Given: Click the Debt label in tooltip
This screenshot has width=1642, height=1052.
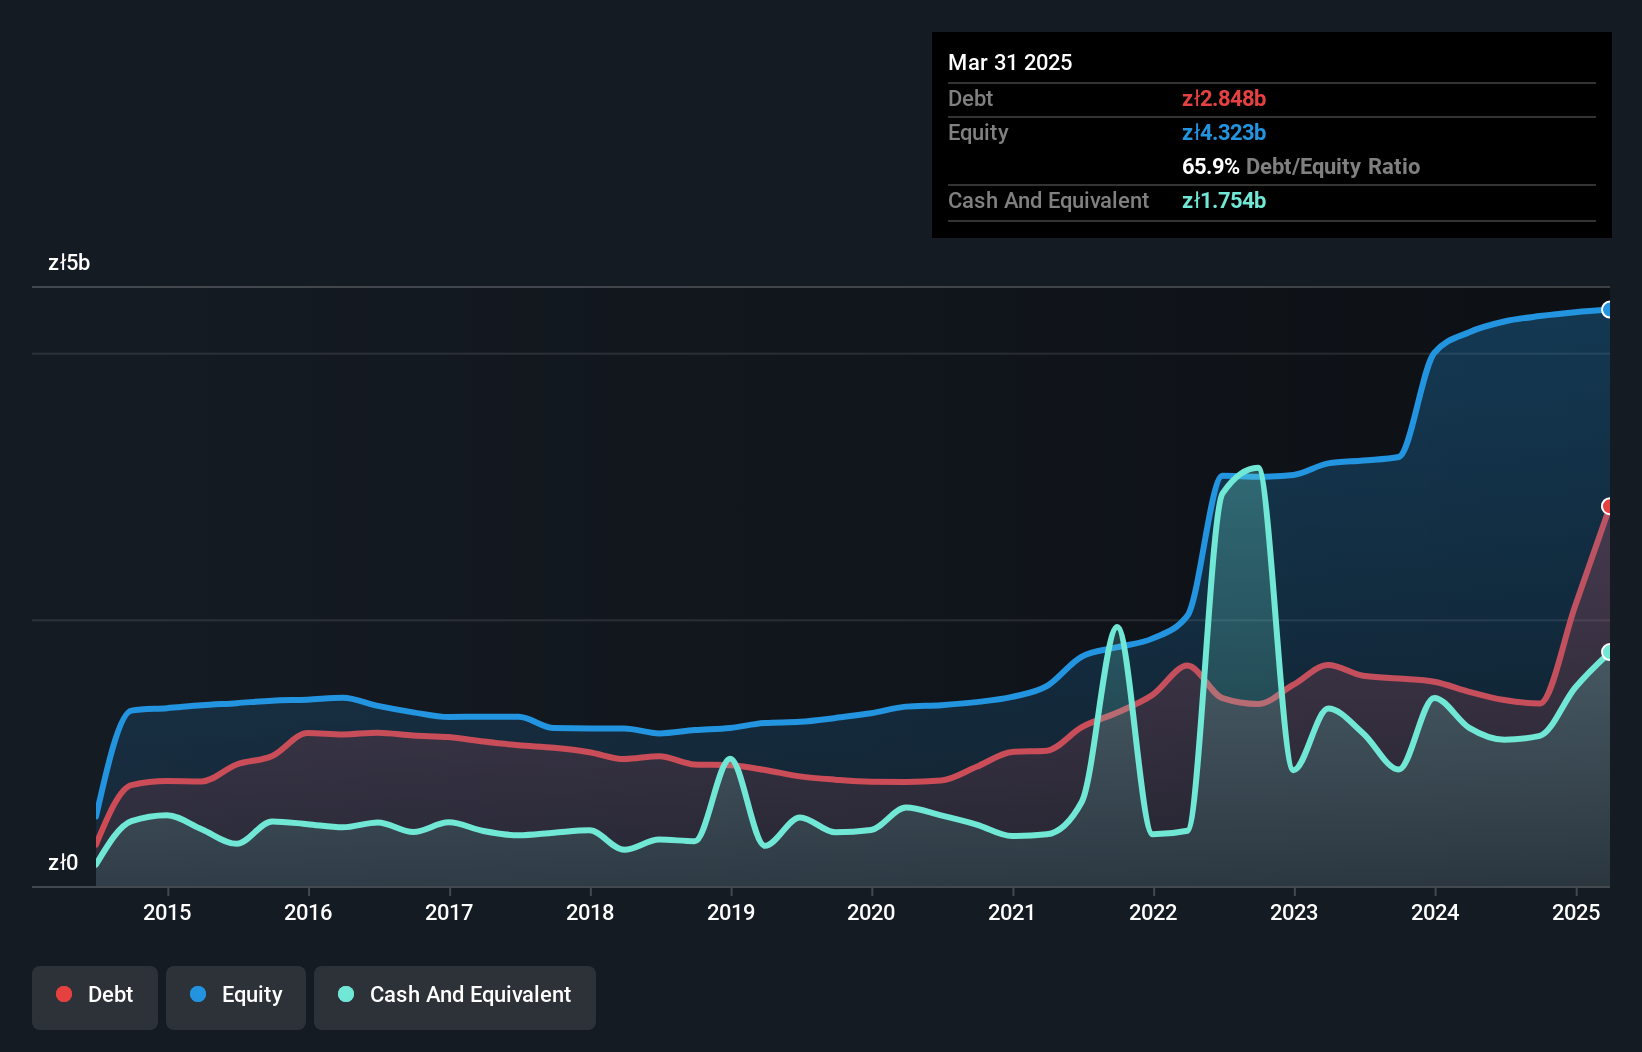Looking at the screenshot, I should coord(970,98).
